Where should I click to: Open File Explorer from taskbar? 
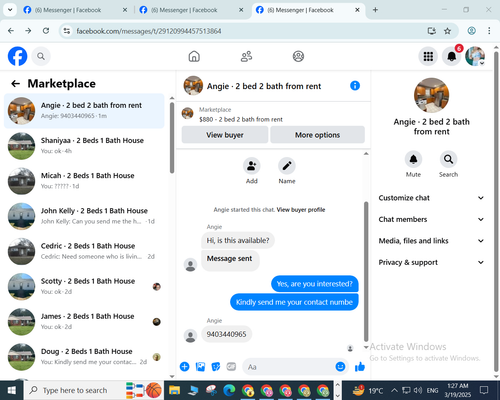[x=174, y=390]
